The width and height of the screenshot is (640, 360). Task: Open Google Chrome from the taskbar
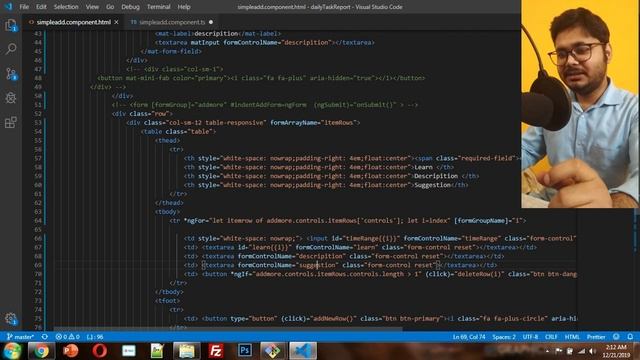[41, 351]
